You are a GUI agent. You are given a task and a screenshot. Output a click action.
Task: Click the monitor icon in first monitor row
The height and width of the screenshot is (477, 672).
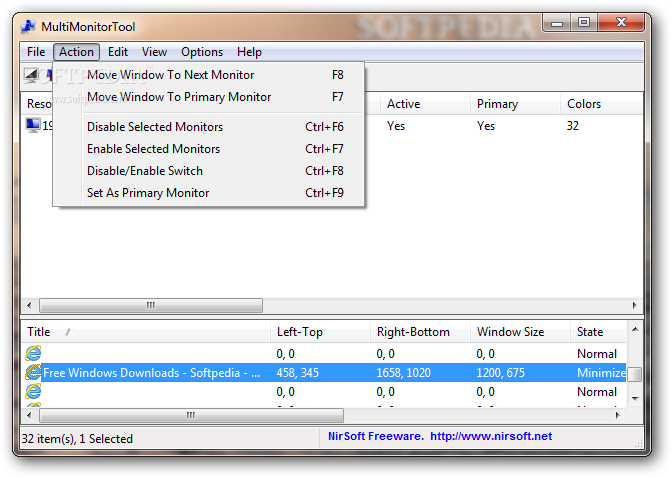click(x=33, y=126)
